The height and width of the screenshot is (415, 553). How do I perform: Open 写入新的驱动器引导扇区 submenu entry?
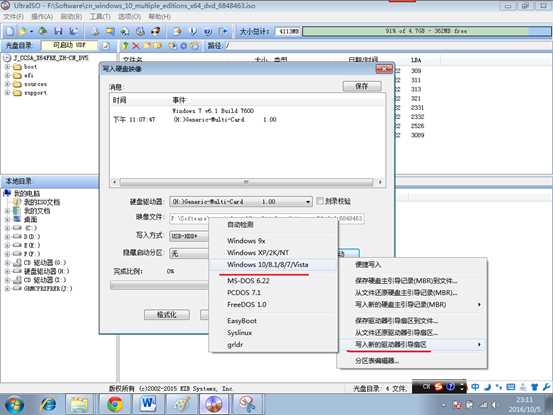(412, 344)
